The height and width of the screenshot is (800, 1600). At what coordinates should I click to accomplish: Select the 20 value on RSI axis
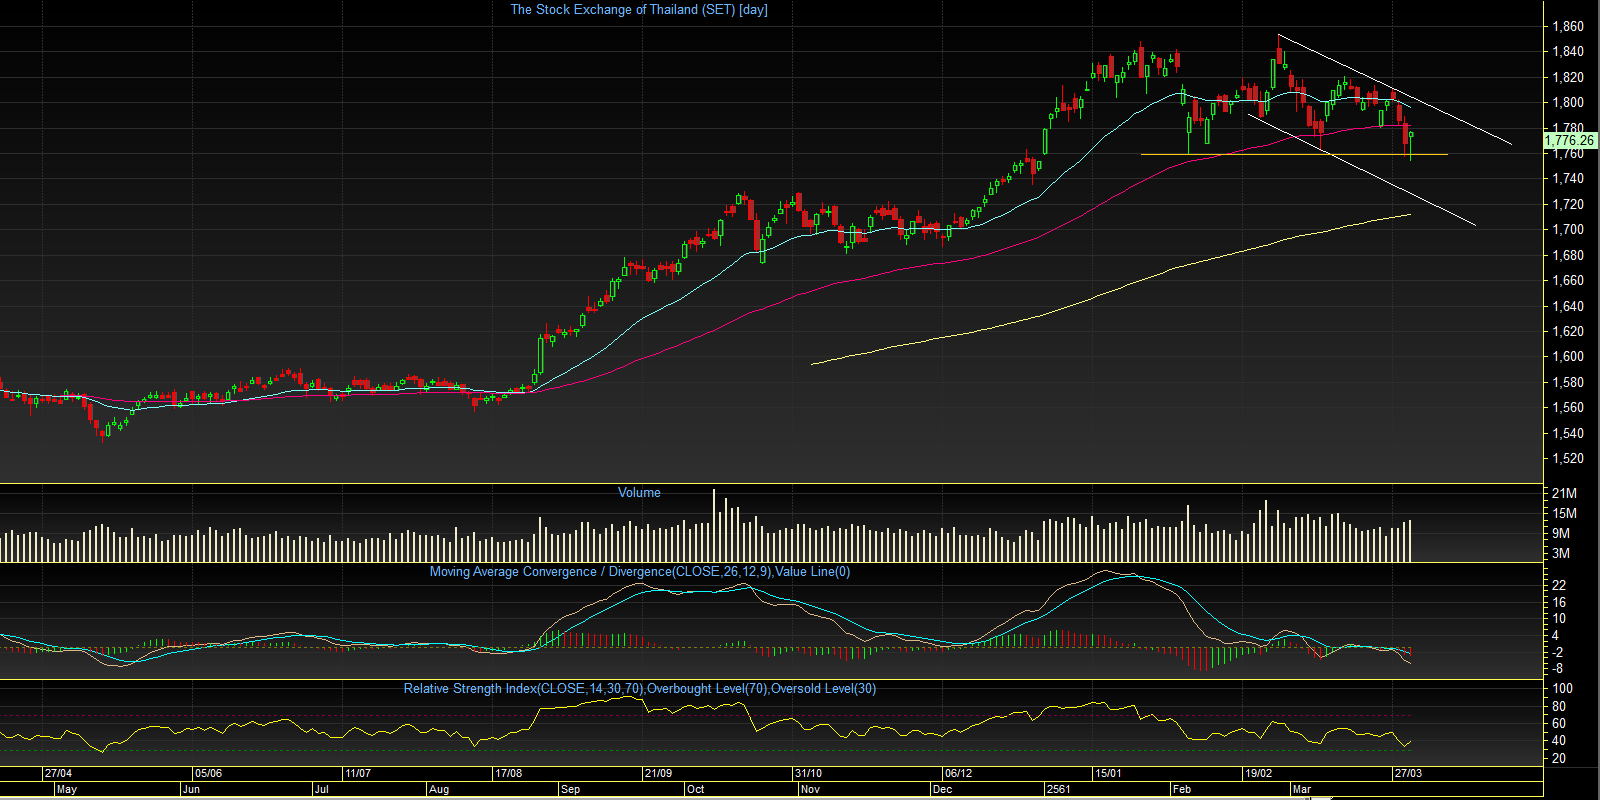click(x=1559, y=759)
